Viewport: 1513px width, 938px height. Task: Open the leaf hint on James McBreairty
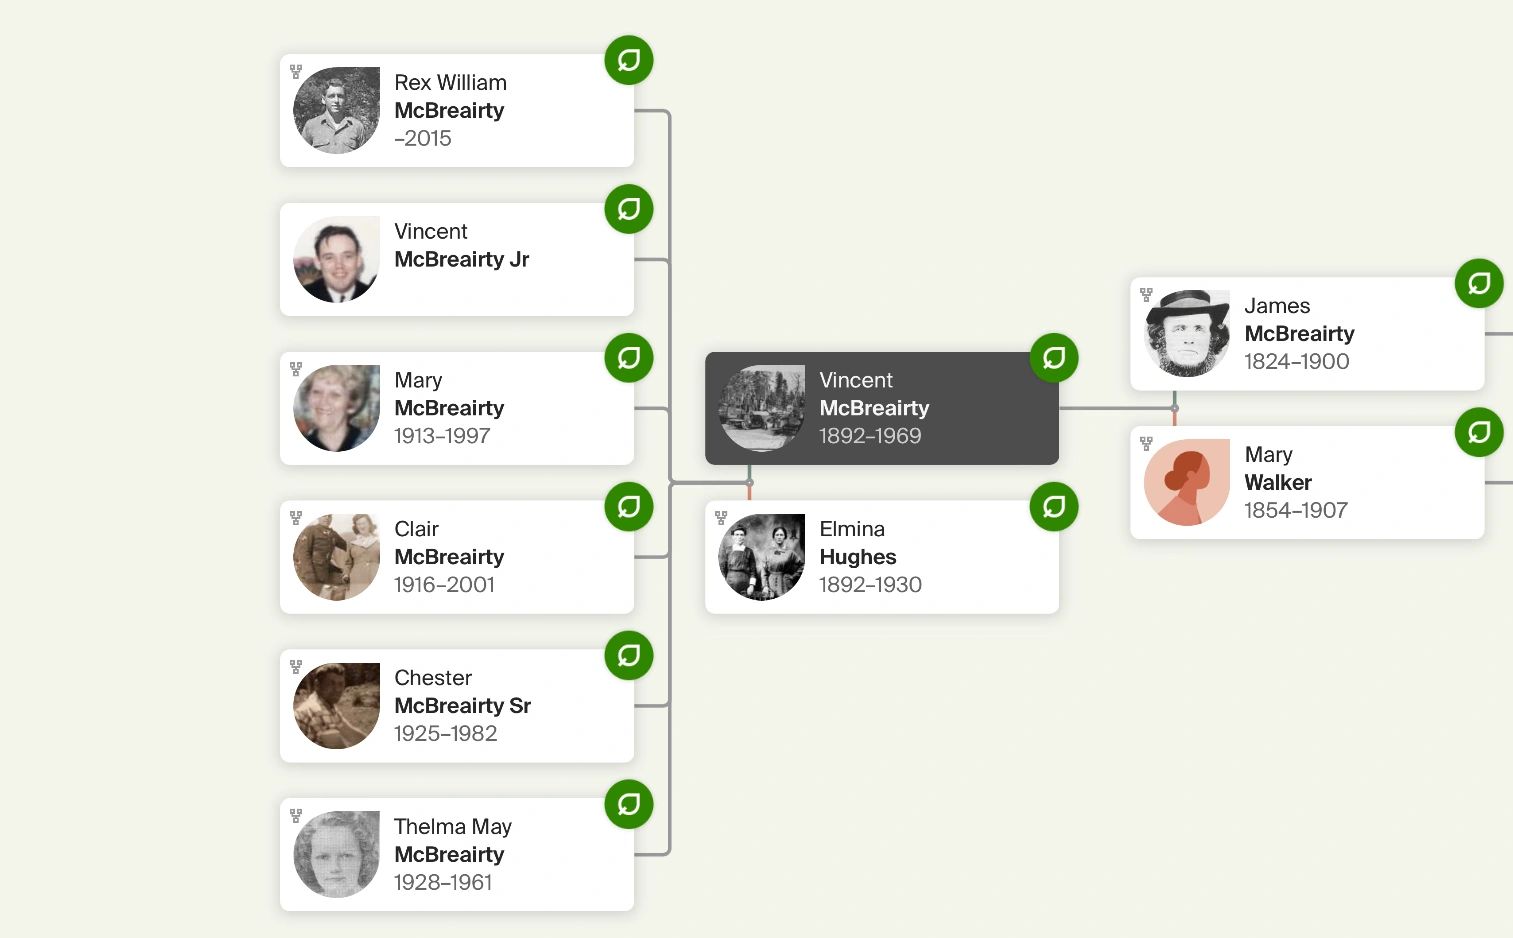(1479, 283)
